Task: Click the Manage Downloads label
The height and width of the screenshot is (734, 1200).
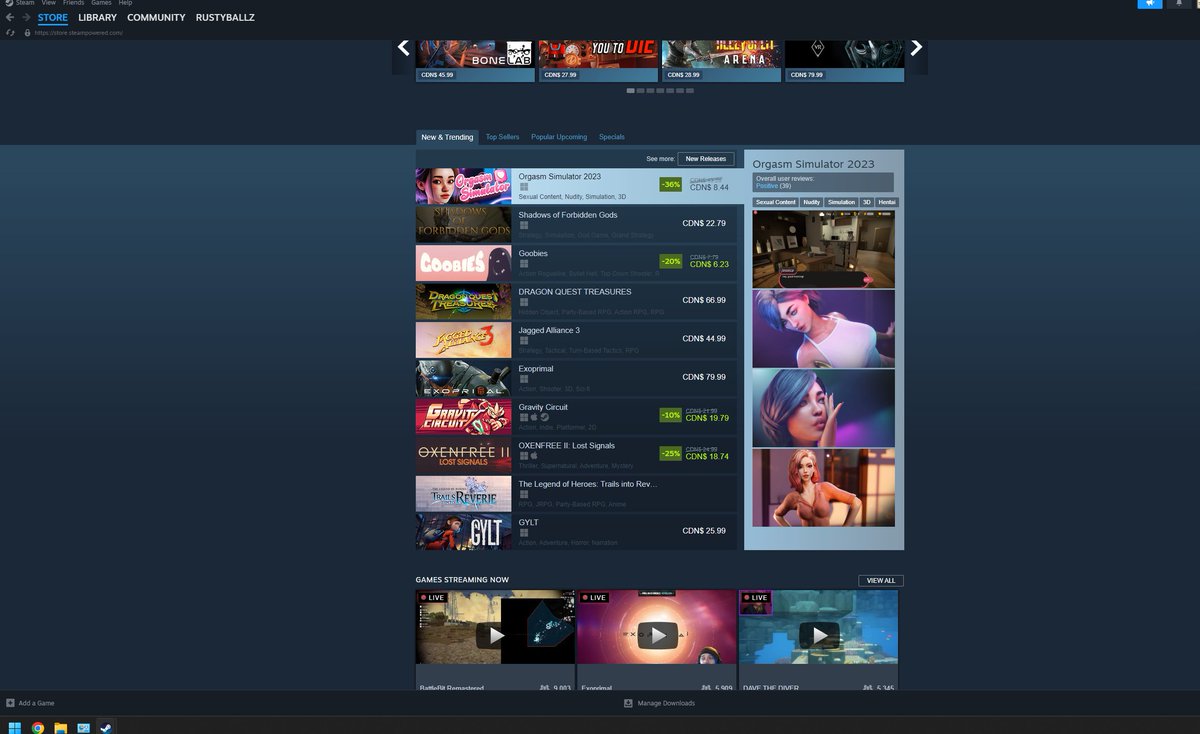Action: (666, 703)
